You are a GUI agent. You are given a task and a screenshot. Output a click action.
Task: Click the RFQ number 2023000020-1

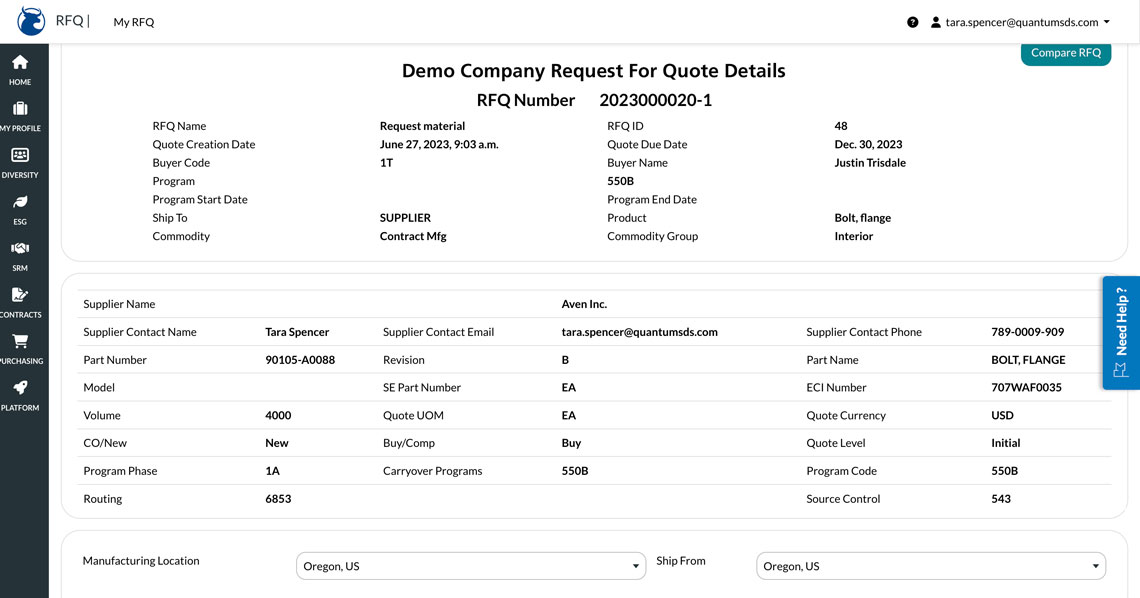(655, 100)
